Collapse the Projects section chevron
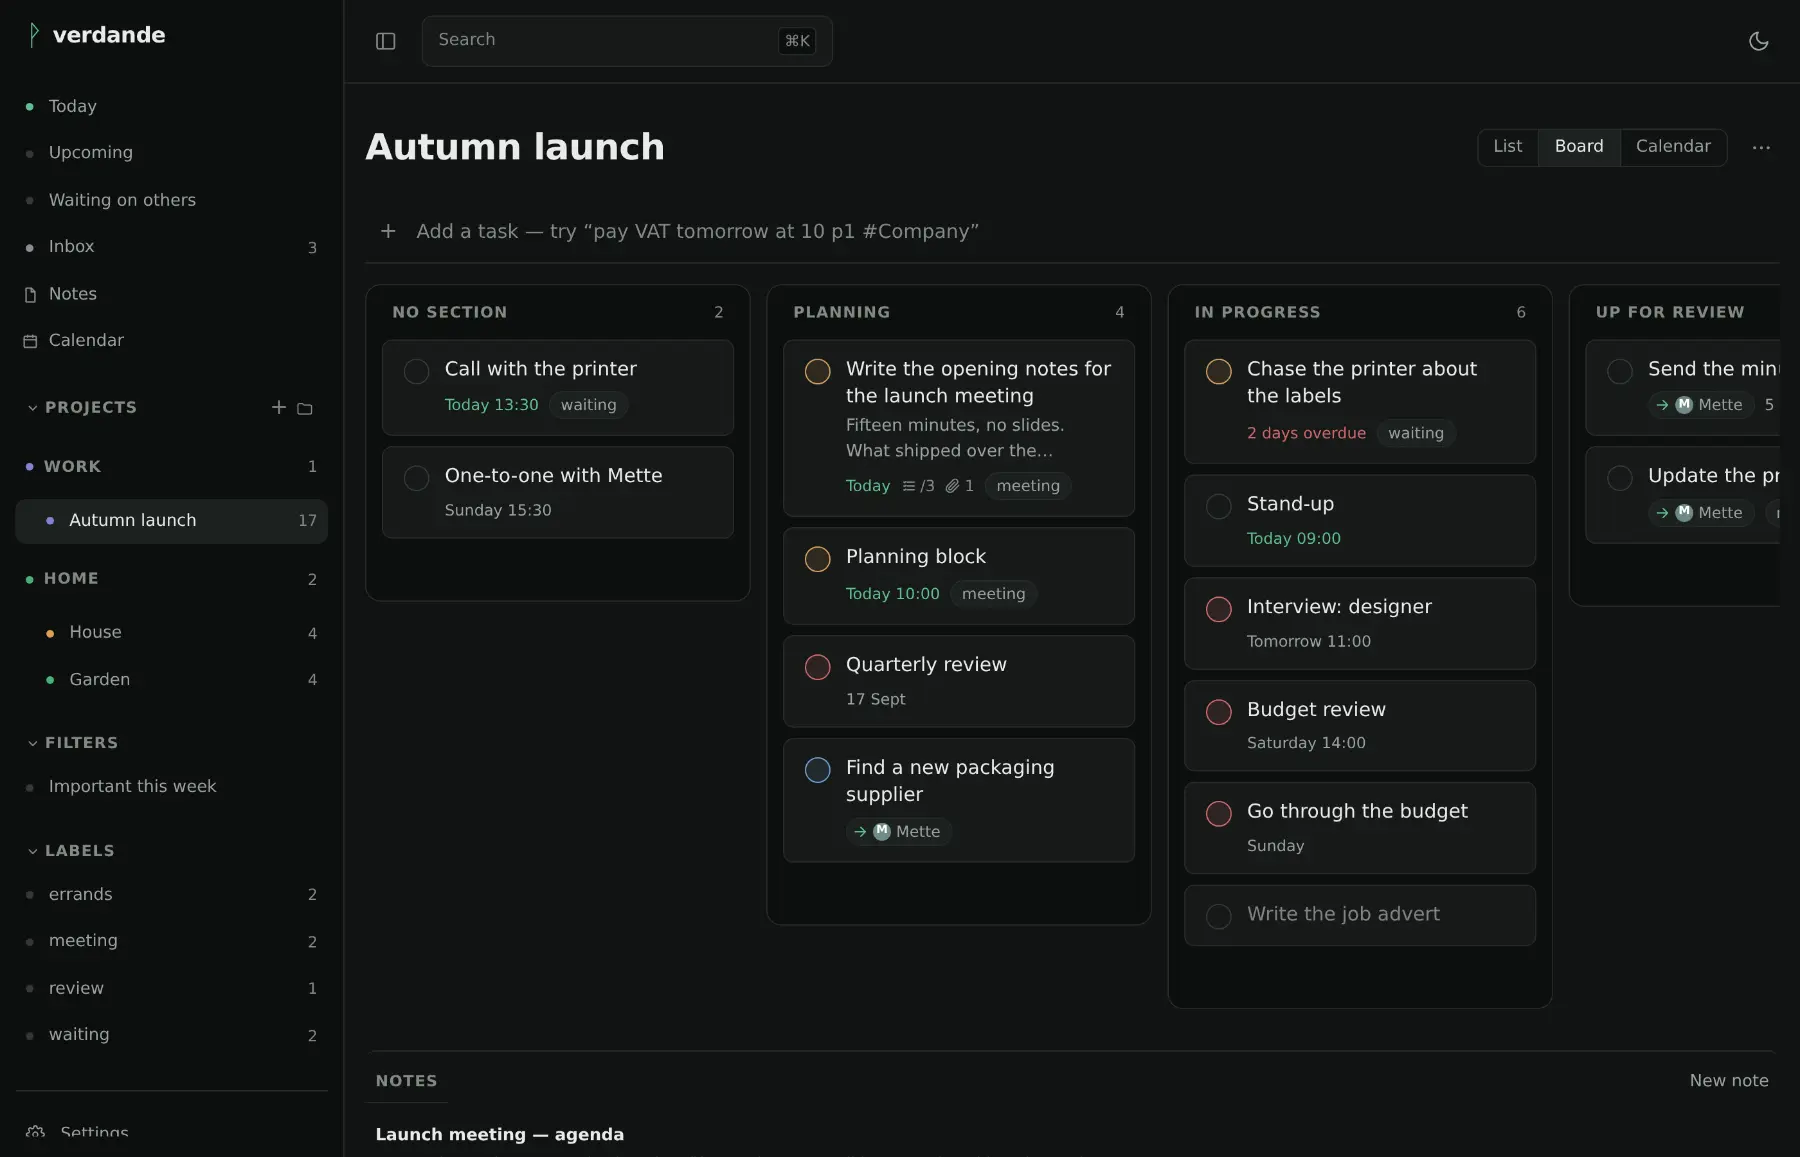 (x=33, y=408)
